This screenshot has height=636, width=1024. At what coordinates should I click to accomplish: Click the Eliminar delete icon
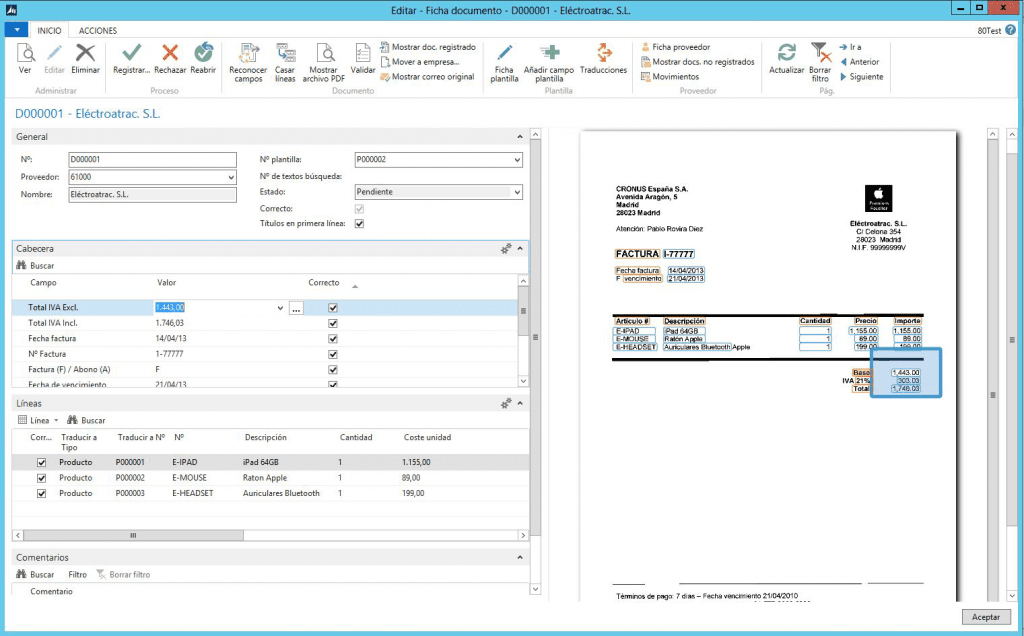pos(86,53)
